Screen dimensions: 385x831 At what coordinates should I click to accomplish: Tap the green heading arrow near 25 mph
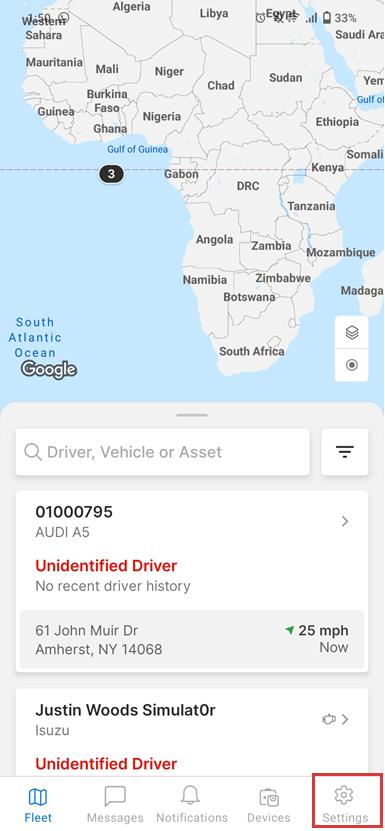tap(290, 630)
